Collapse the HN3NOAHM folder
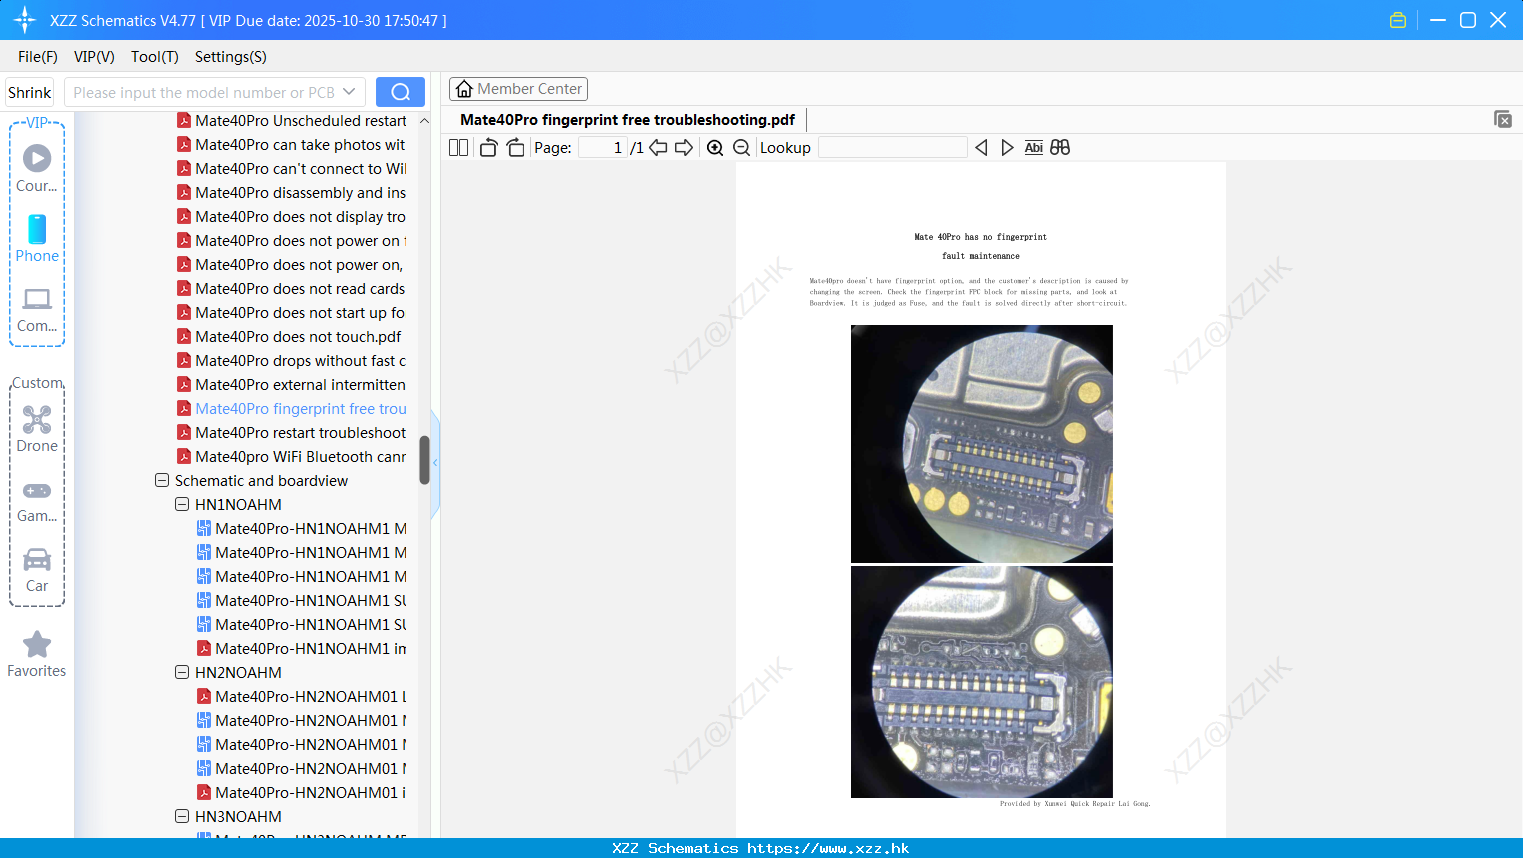 tap(182, 816)
